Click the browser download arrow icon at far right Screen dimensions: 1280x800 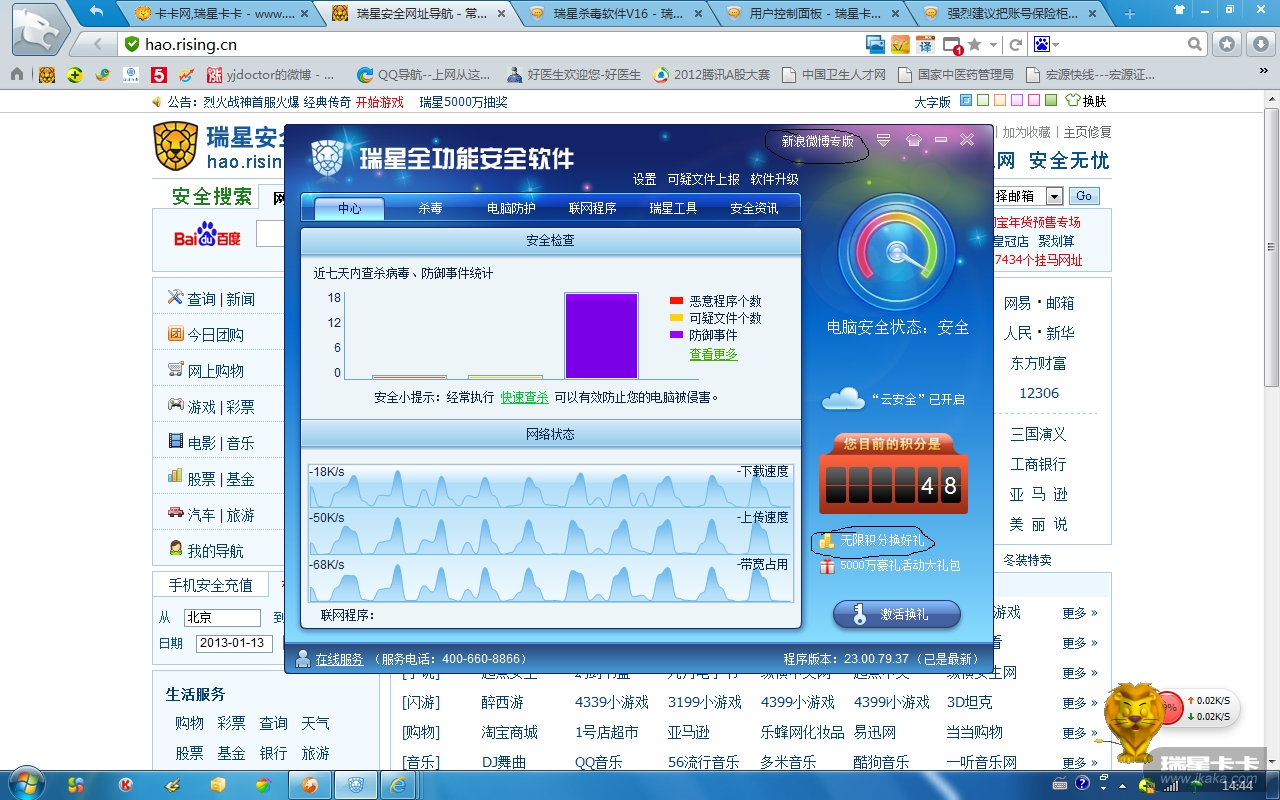click(1261, 44)
